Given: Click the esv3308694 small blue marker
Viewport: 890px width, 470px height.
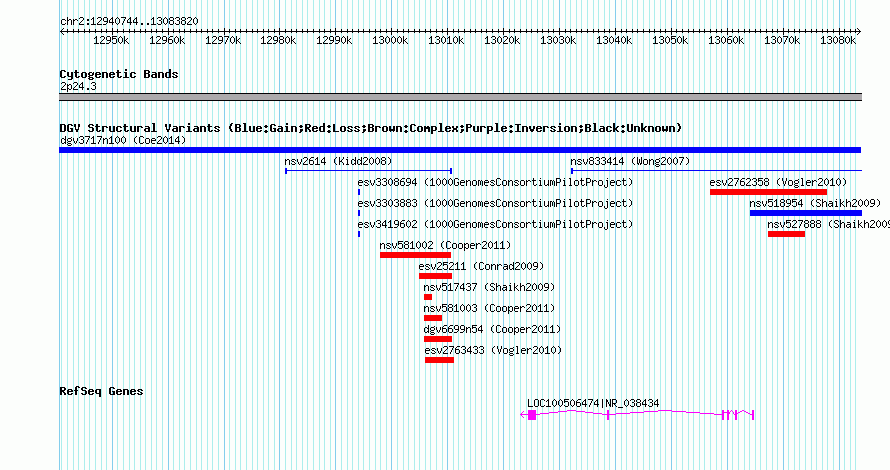Looking at the screenshot, I should click(359, 192).
